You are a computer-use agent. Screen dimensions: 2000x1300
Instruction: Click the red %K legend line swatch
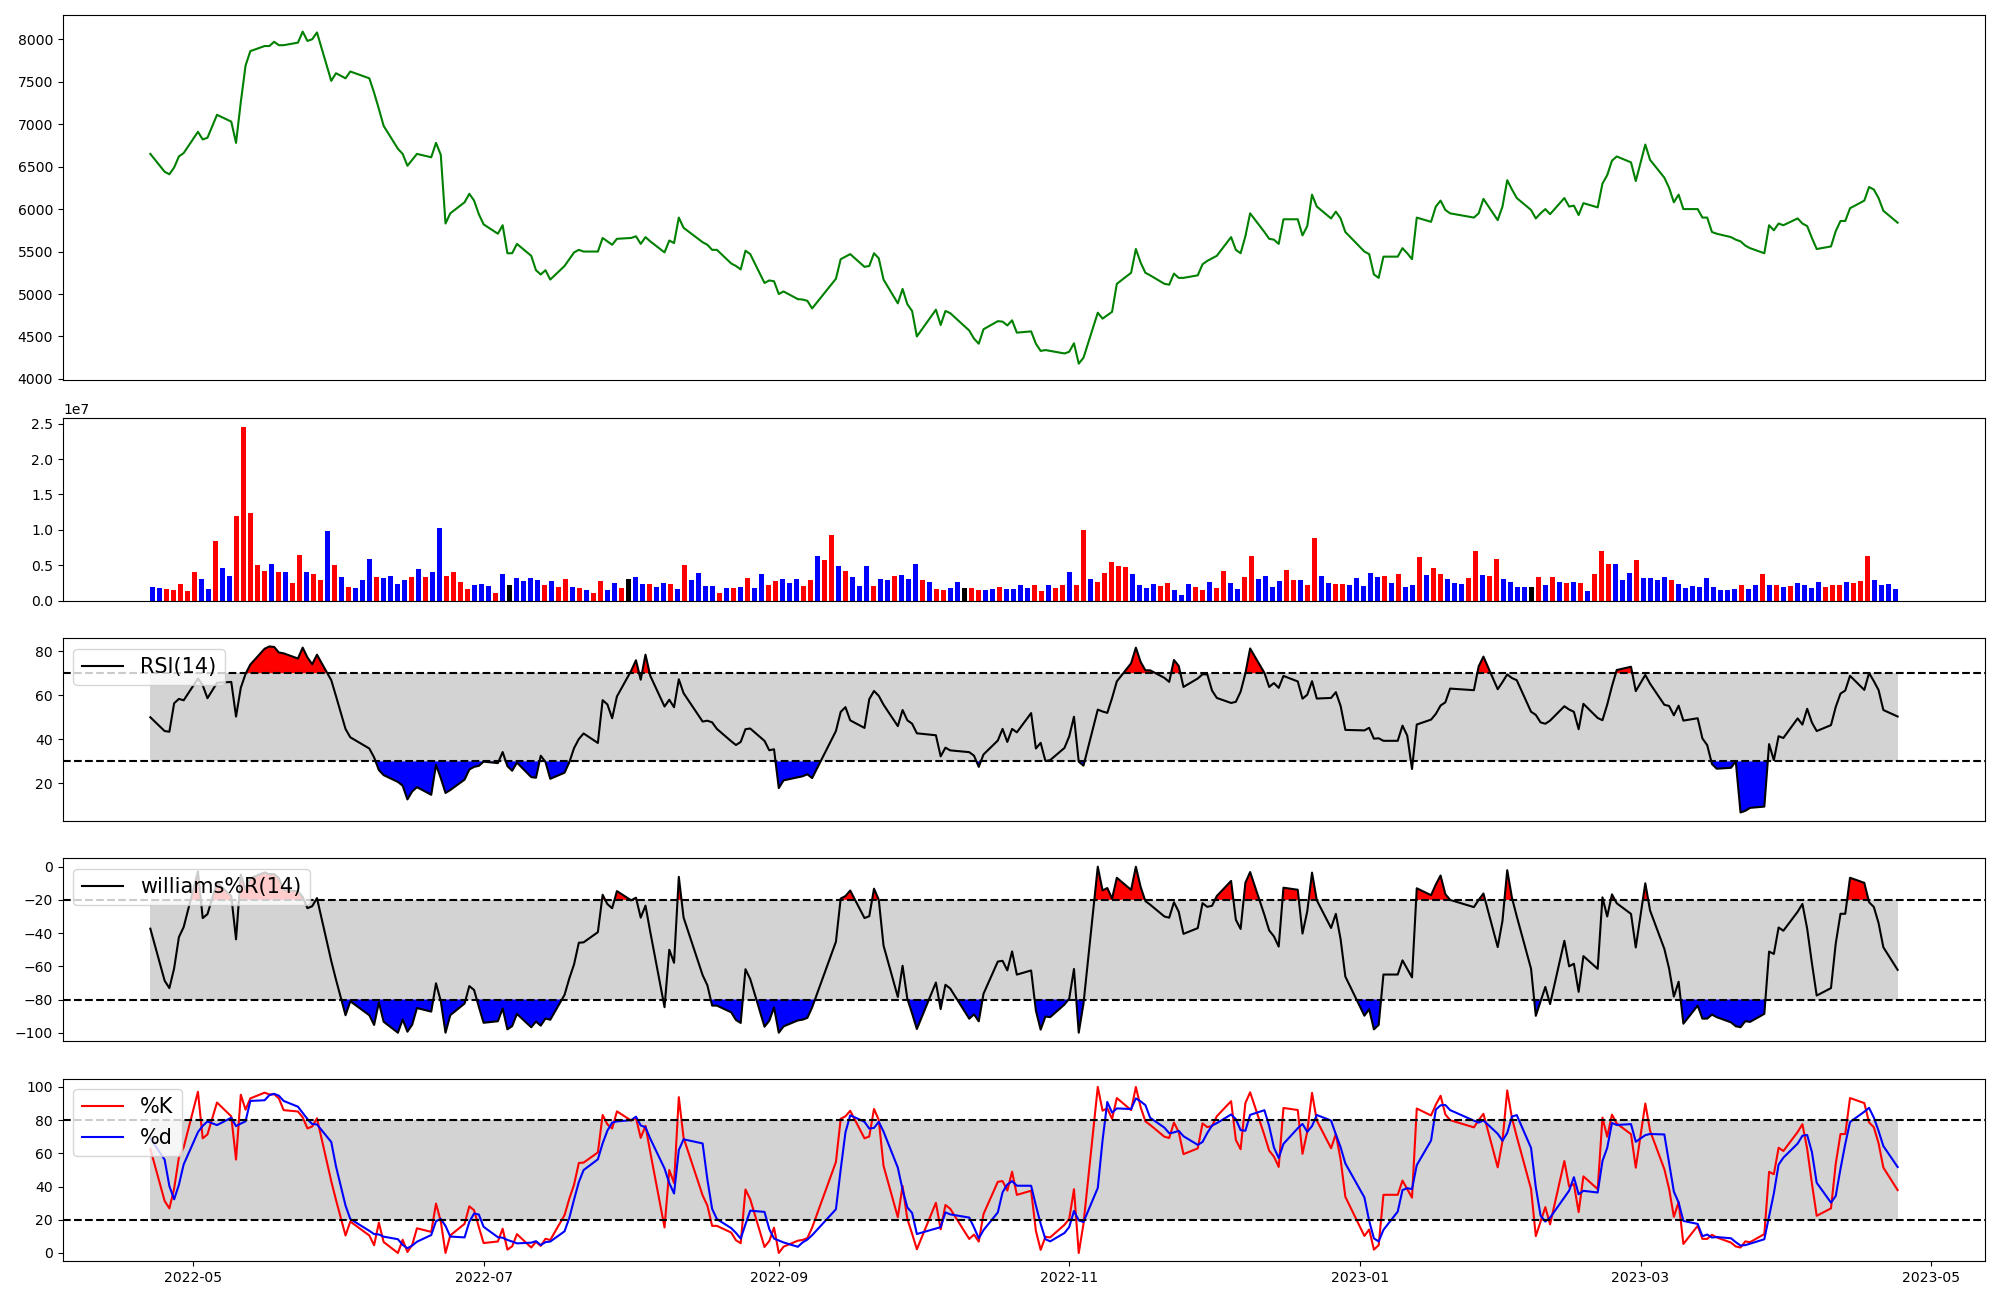103,1106
